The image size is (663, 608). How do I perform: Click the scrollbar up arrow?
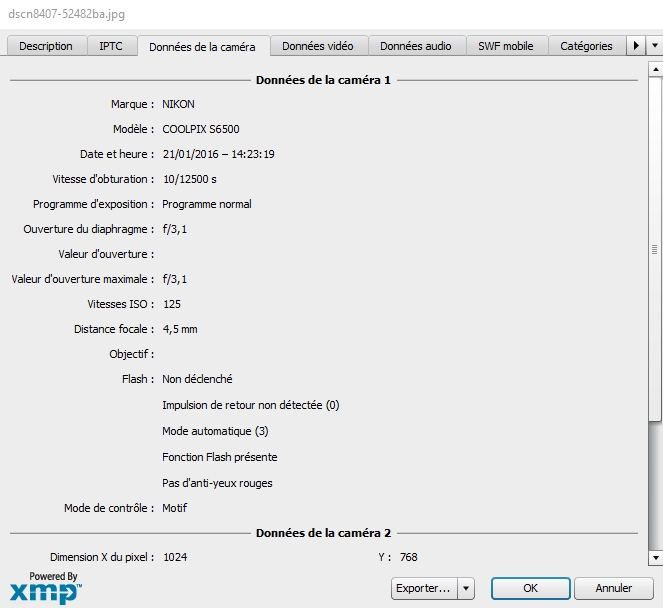click(655, 68)
